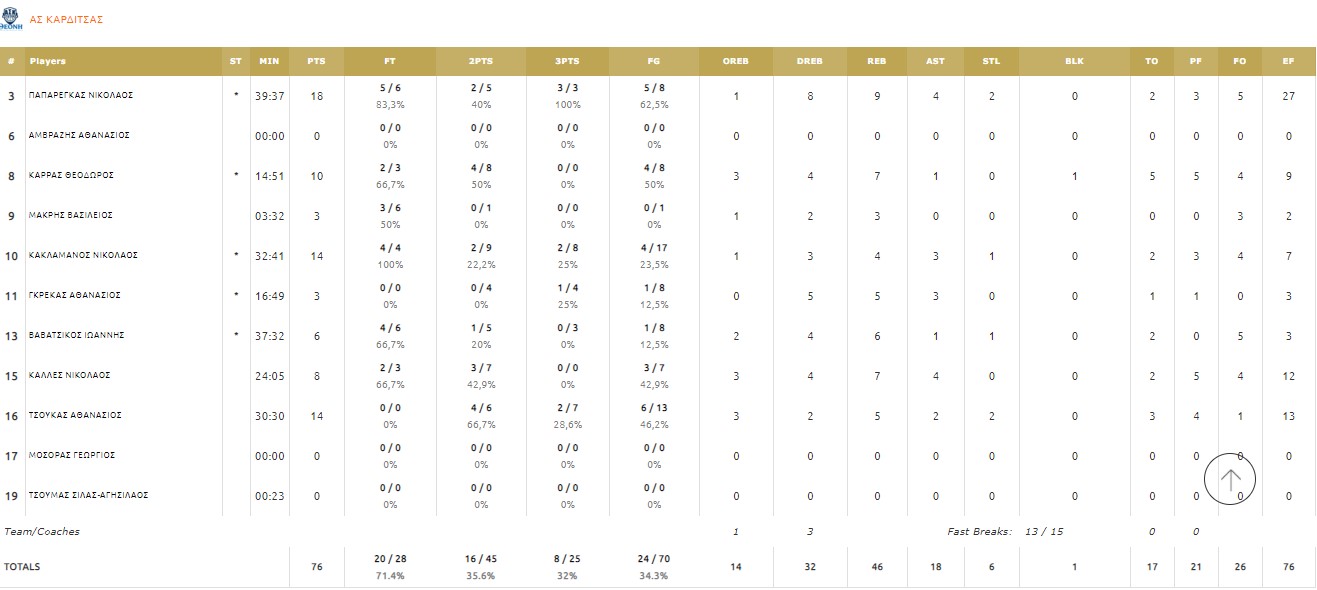Image resolution: width=1317 pixels, height=590 pixels.
Task: Click the MIN column header
Action: pyautogui.click(x=269, y=61)
